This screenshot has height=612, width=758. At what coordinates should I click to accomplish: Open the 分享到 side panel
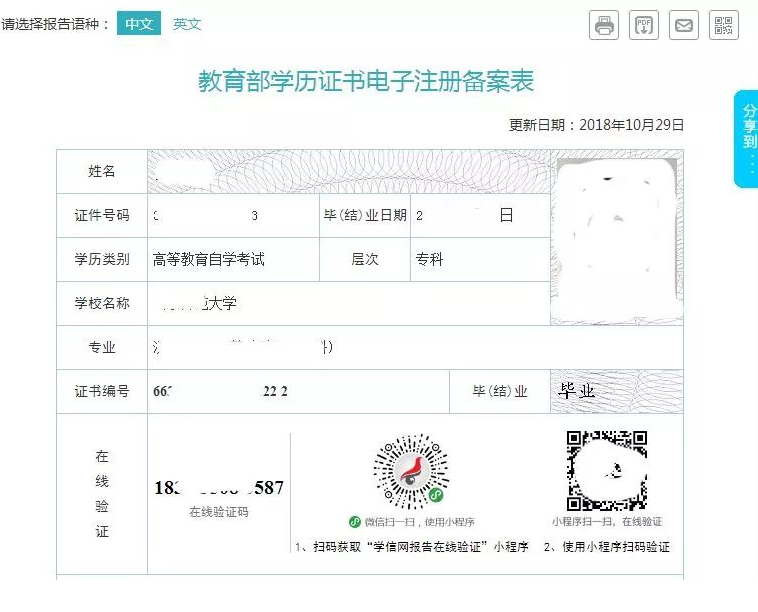coord(748,138)
